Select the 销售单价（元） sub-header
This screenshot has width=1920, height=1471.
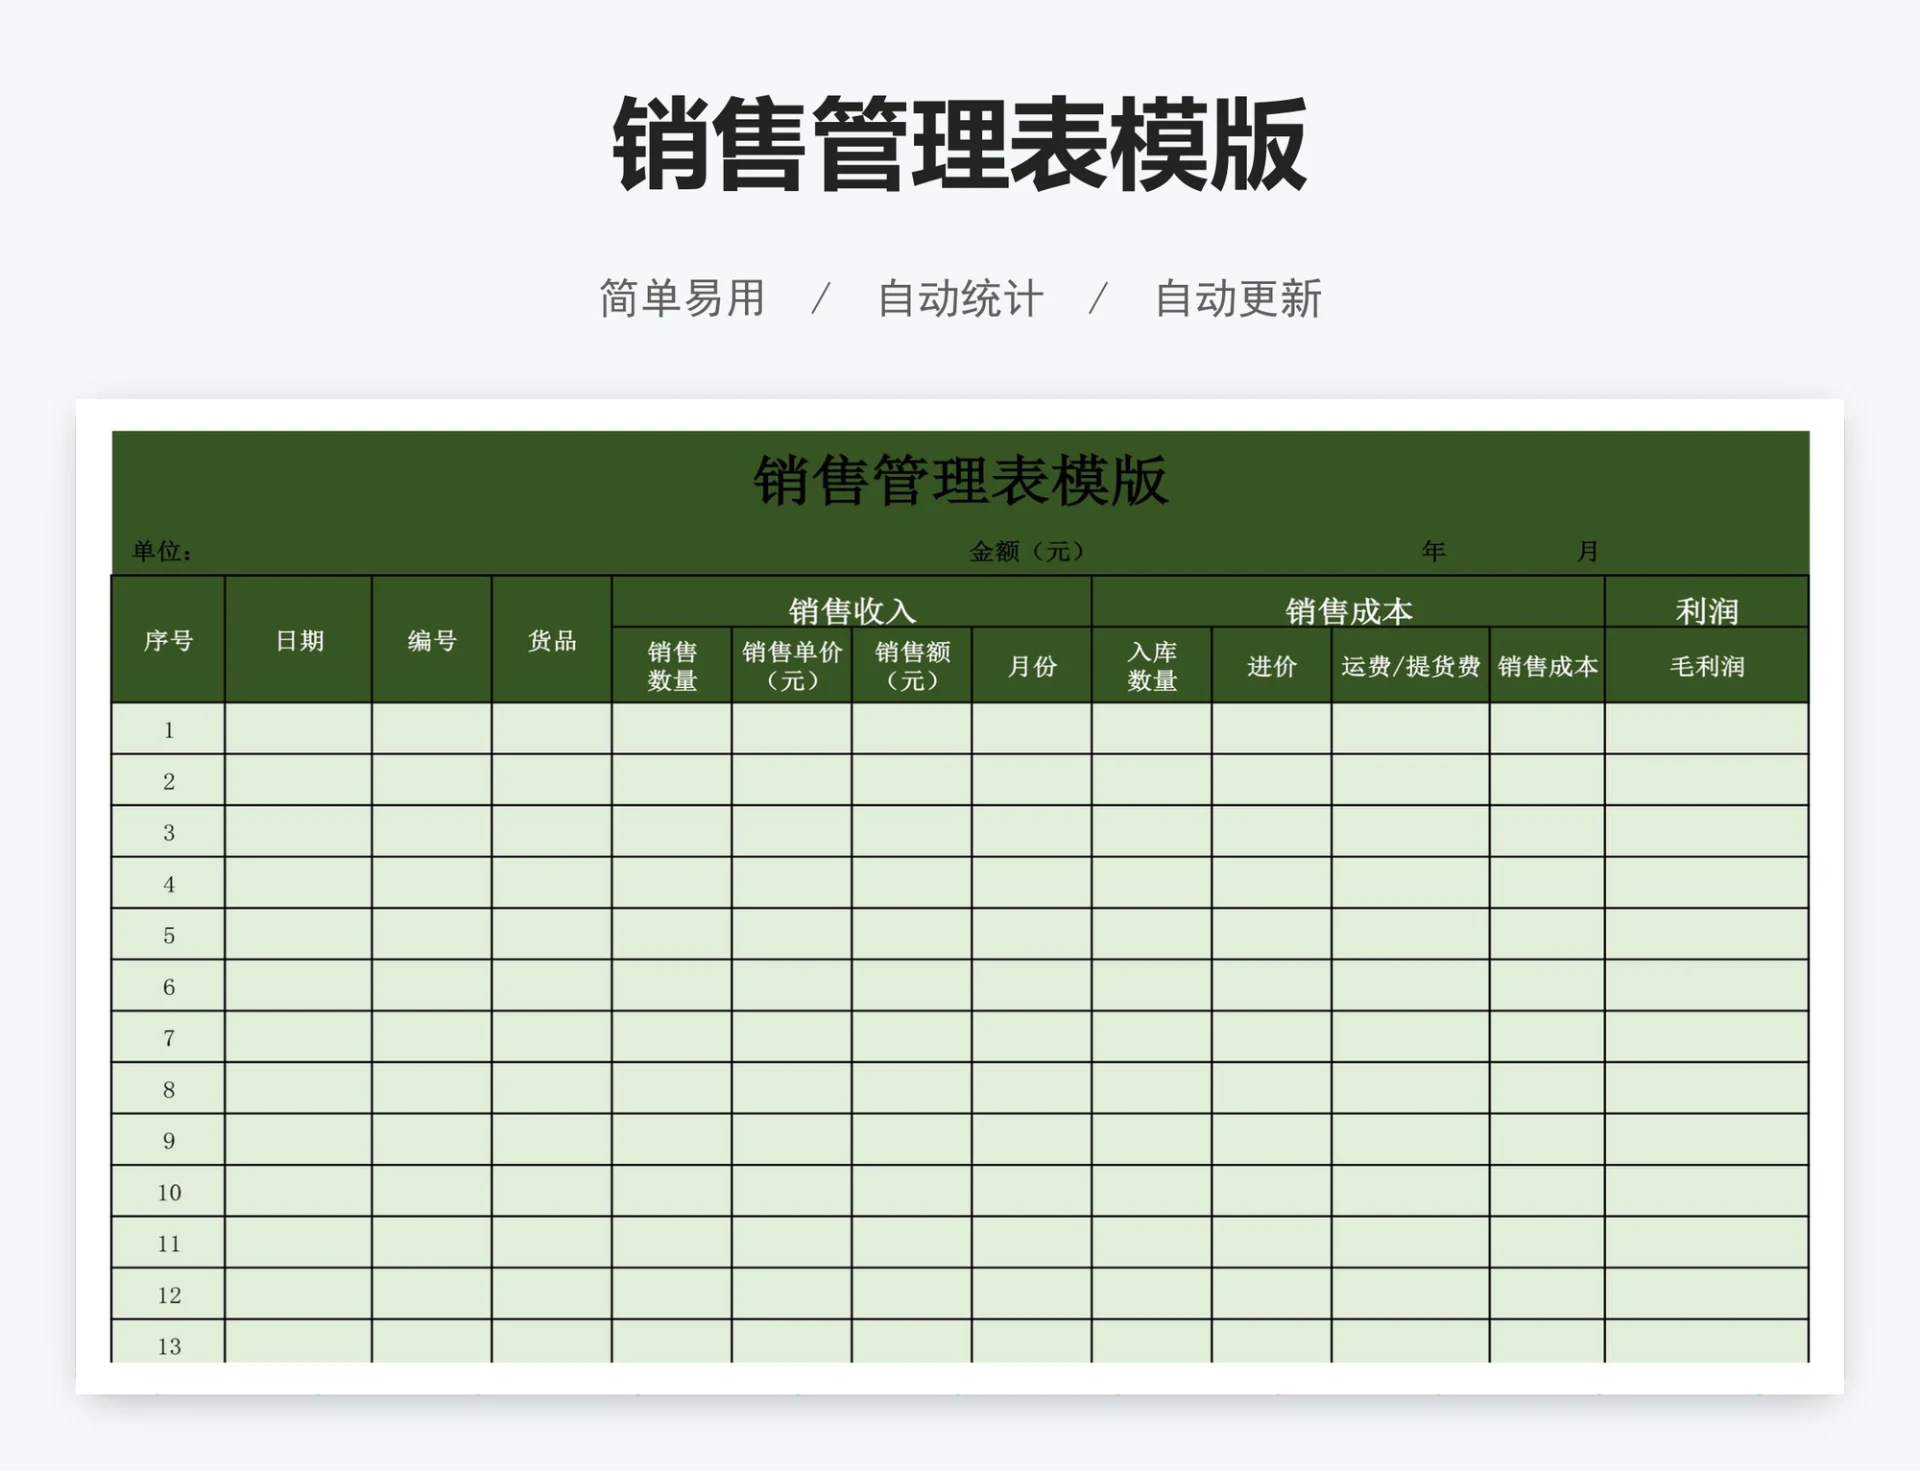793,665
